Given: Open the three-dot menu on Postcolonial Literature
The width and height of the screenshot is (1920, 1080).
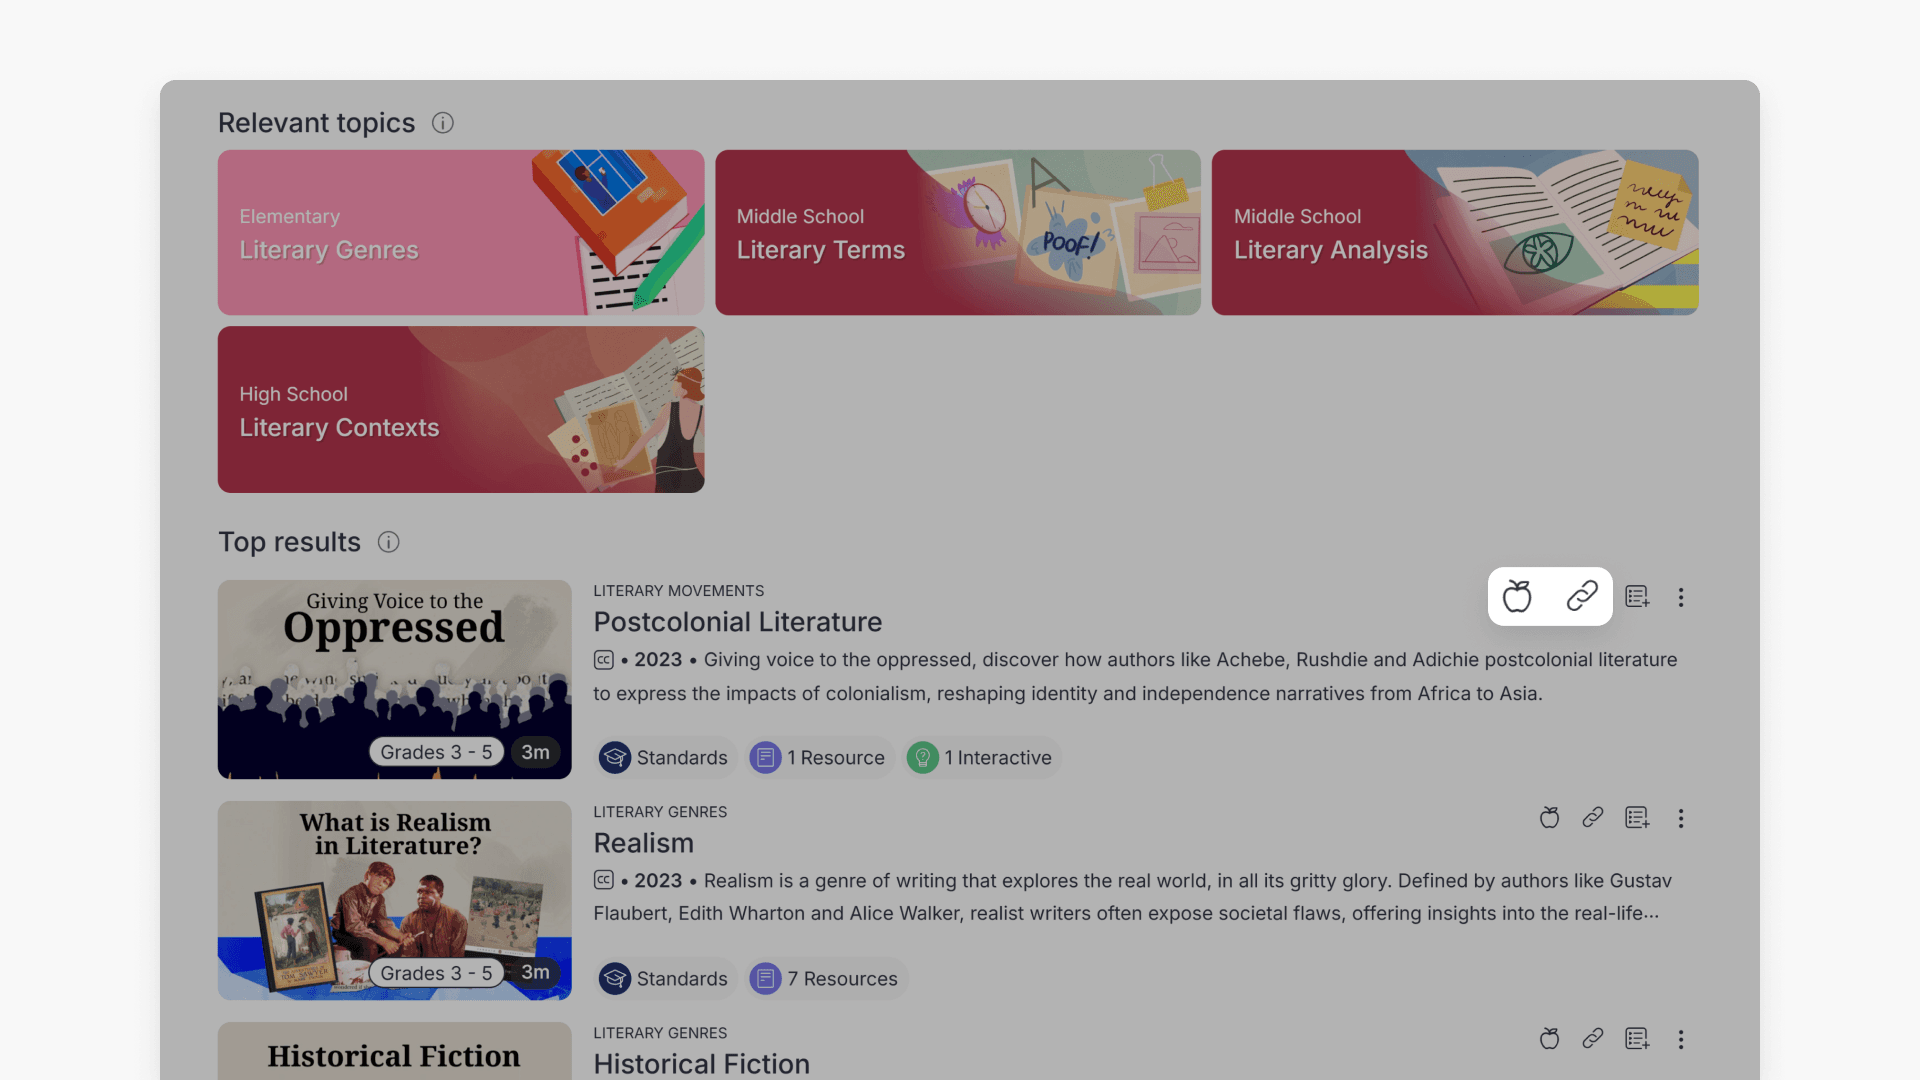Looking at the screenshot, I should 1681,596.
